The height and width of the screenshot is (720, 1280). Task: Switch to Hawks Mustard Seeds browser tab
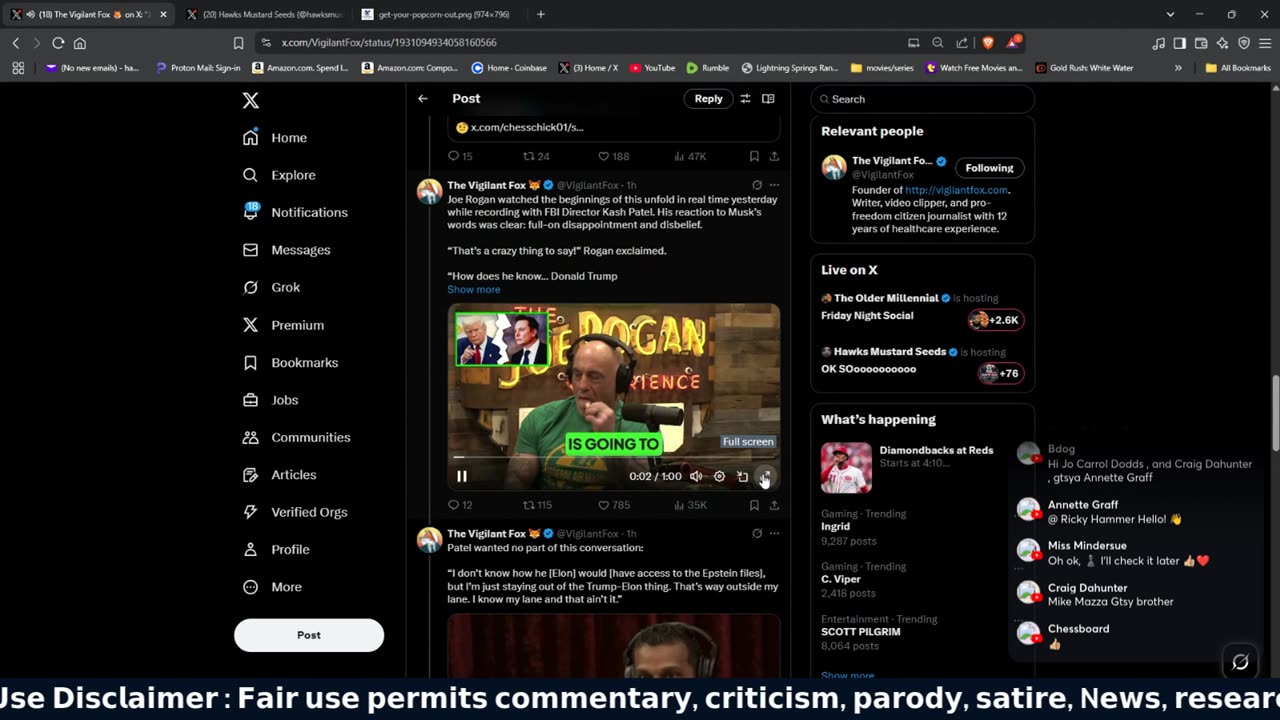point(265,14)
